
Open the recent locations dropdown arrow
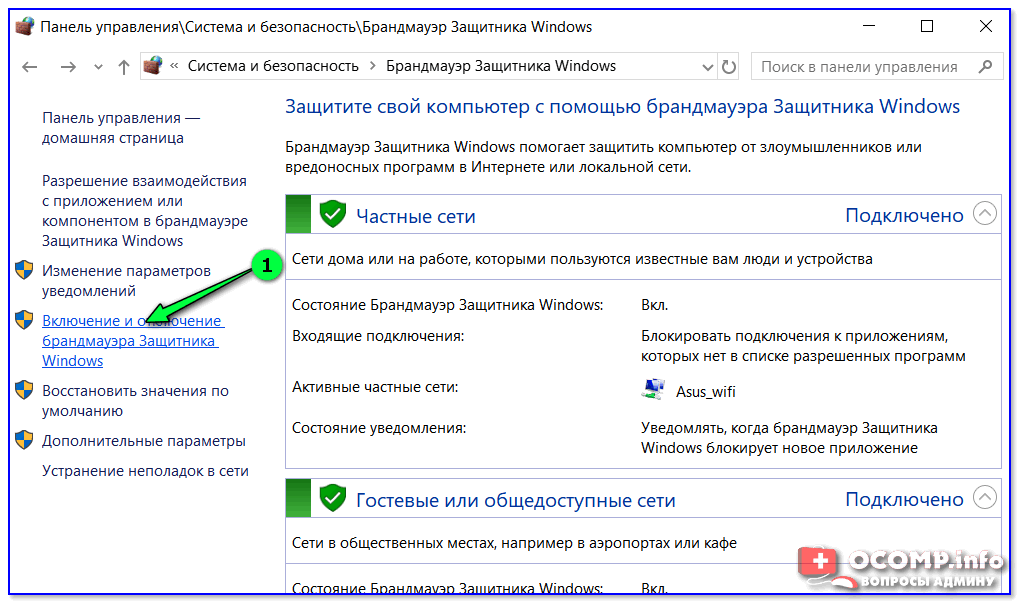(x=97, y=67)
